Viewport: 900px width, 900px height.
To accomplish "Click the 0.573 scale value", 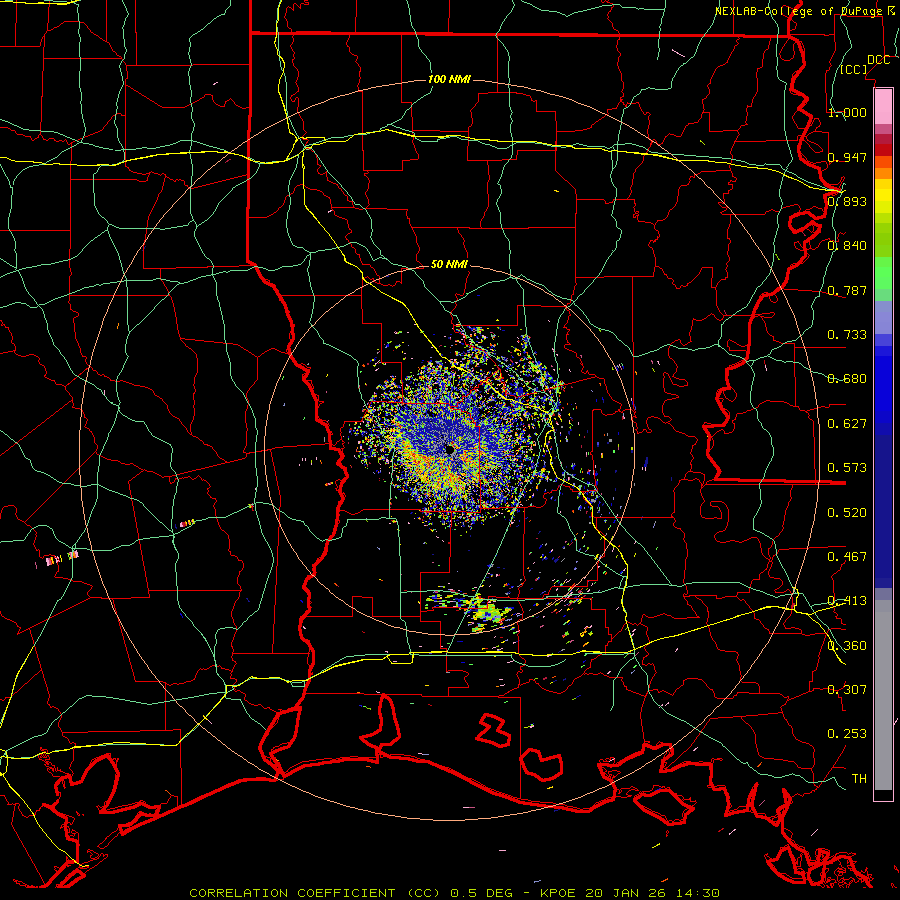I will (847, 468).
